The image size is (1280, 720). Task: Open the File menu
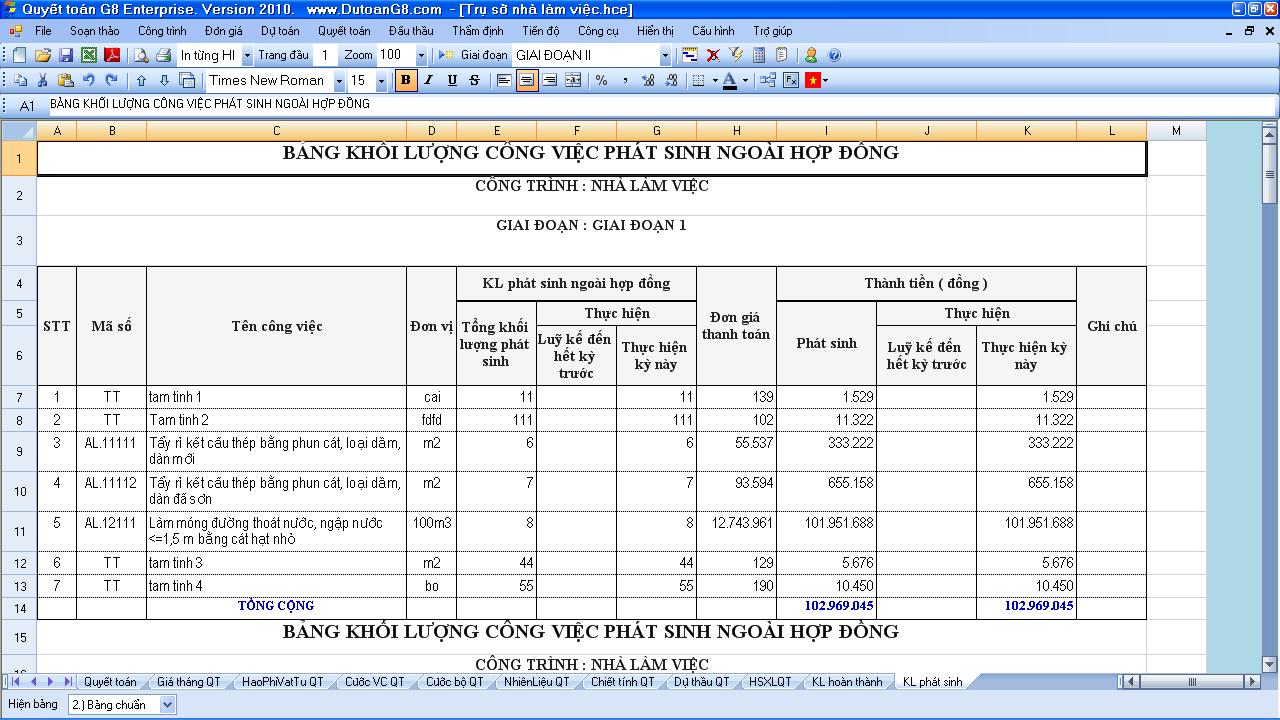(43, 31)
